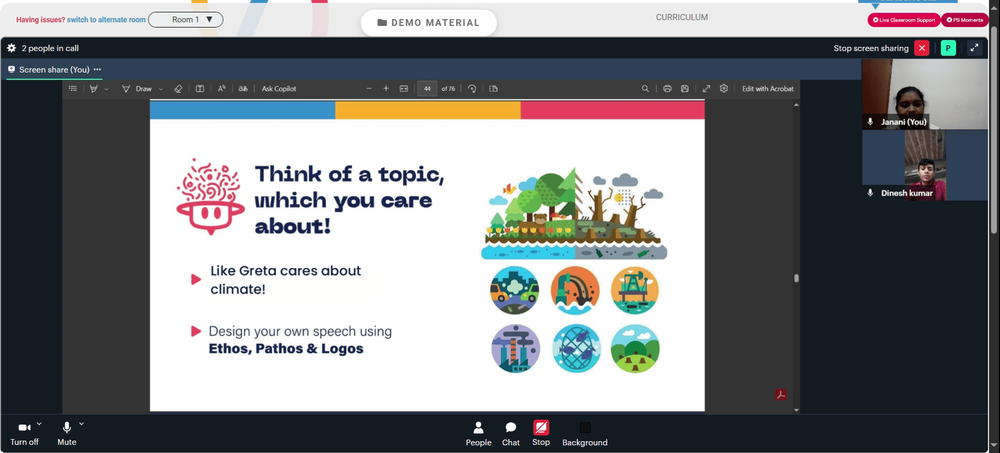Toggle fit to width icon
1000x453 pixels.
[404, 89]
